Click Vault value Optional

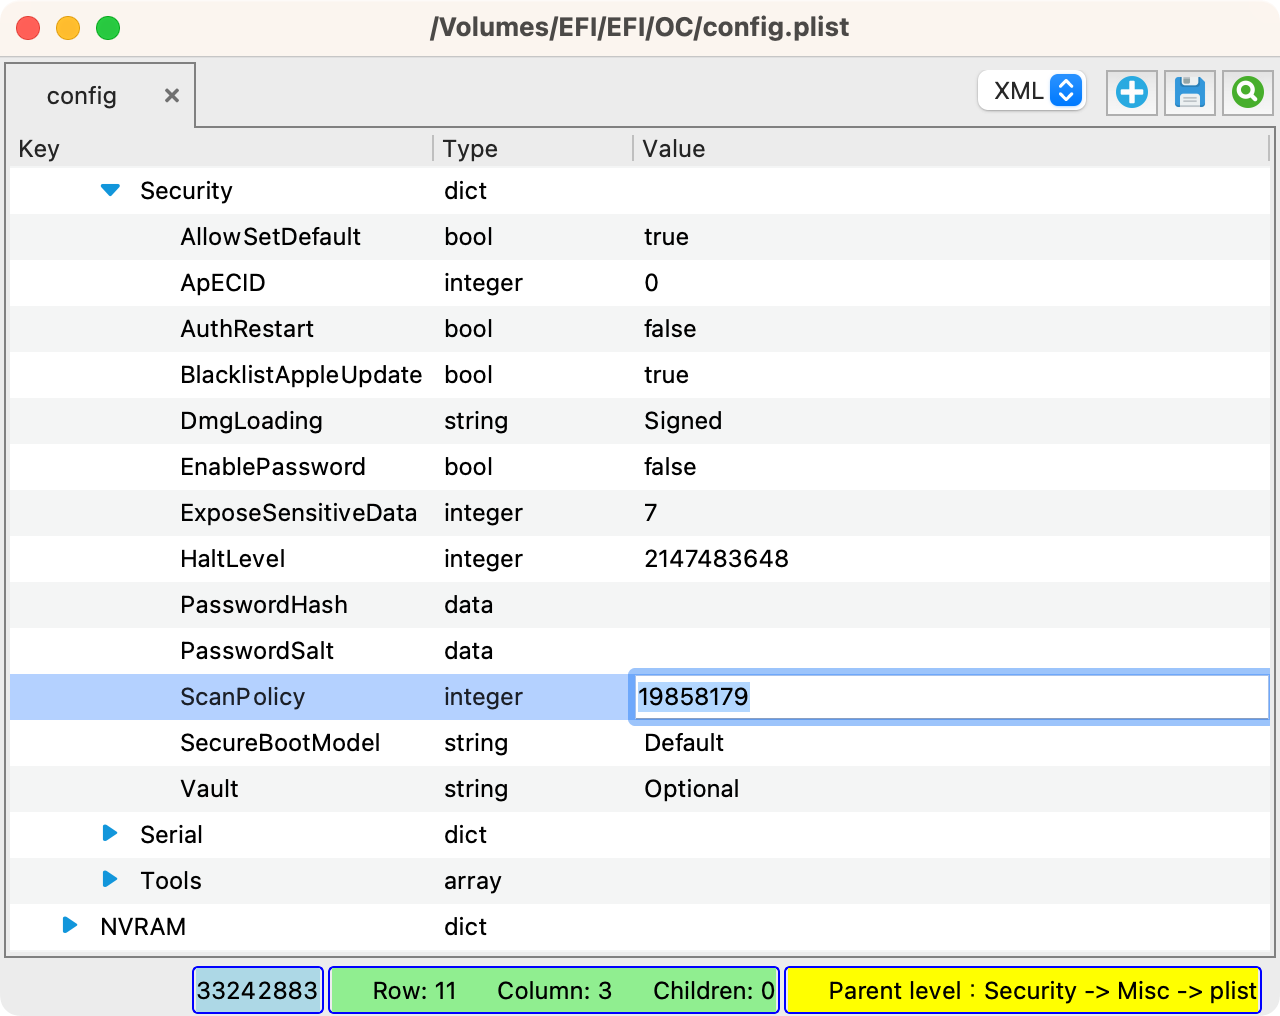[x=692, y=789]
